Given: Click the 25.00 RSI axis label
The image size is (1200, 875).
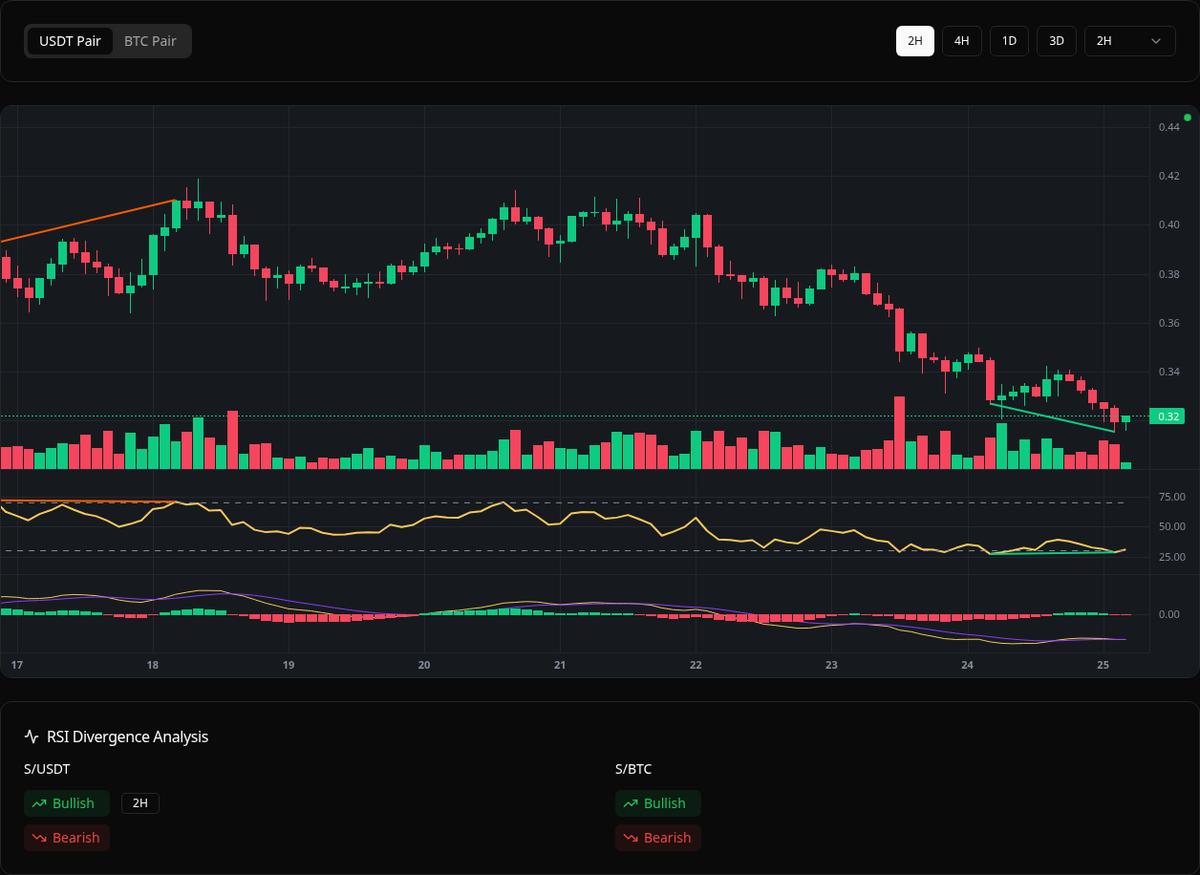Looking at the screenshot, I should [x=1171, y=557].
